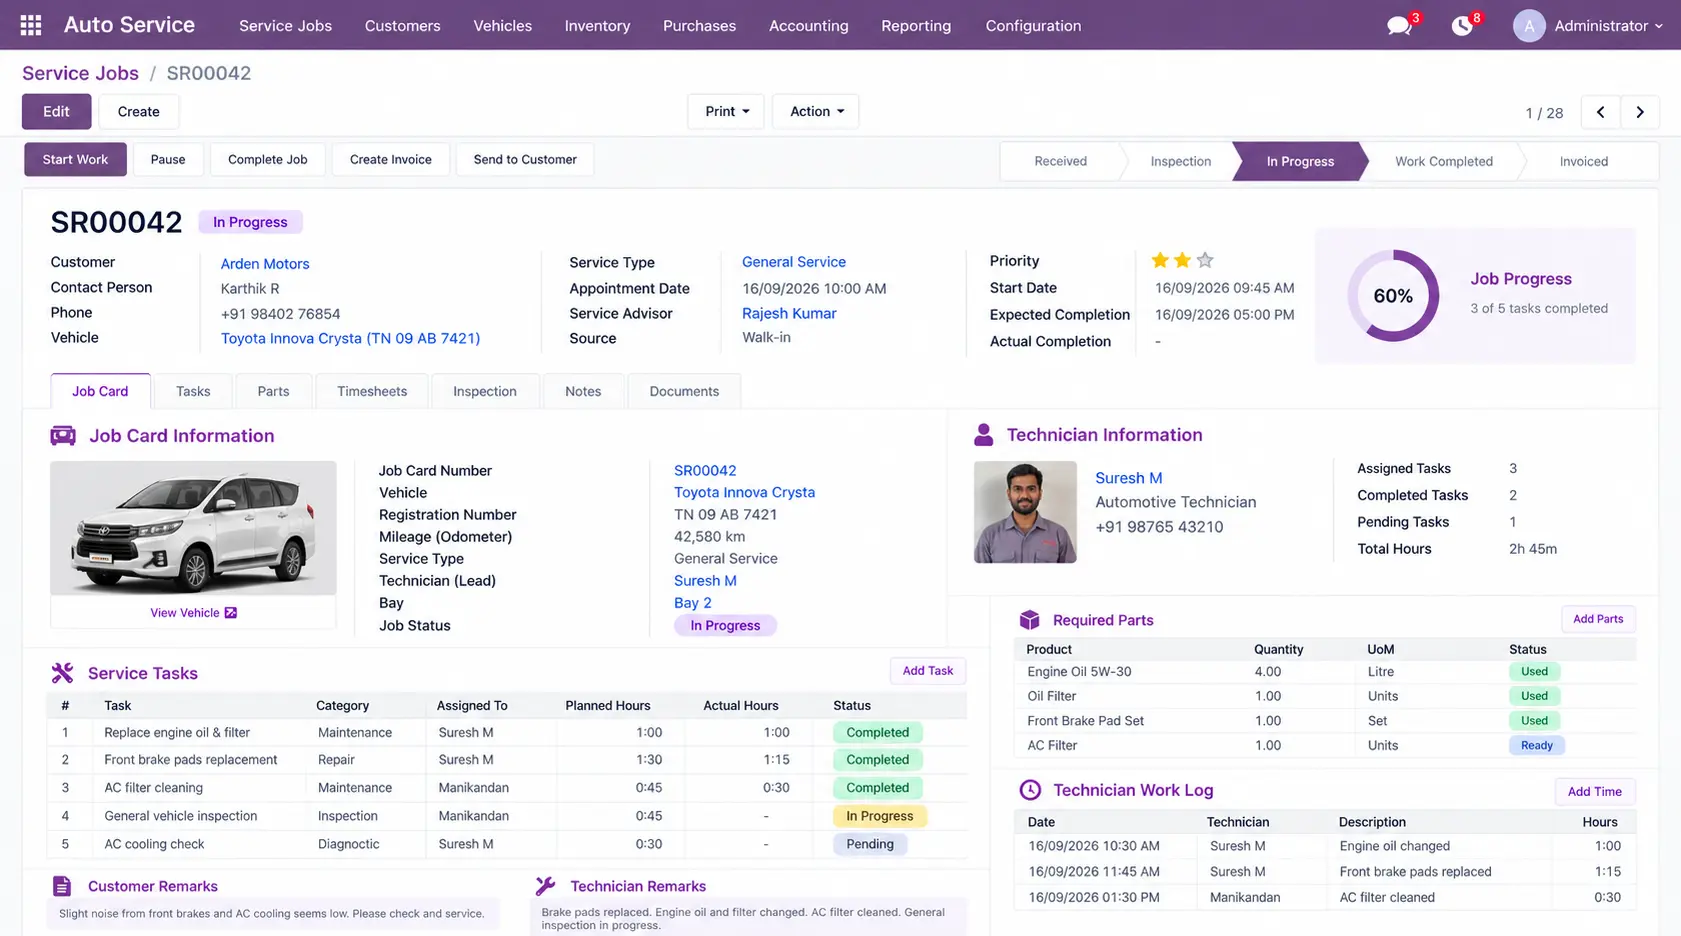Click the Required Parts box icon
1681x936 pixels.
coord(1029,620)
